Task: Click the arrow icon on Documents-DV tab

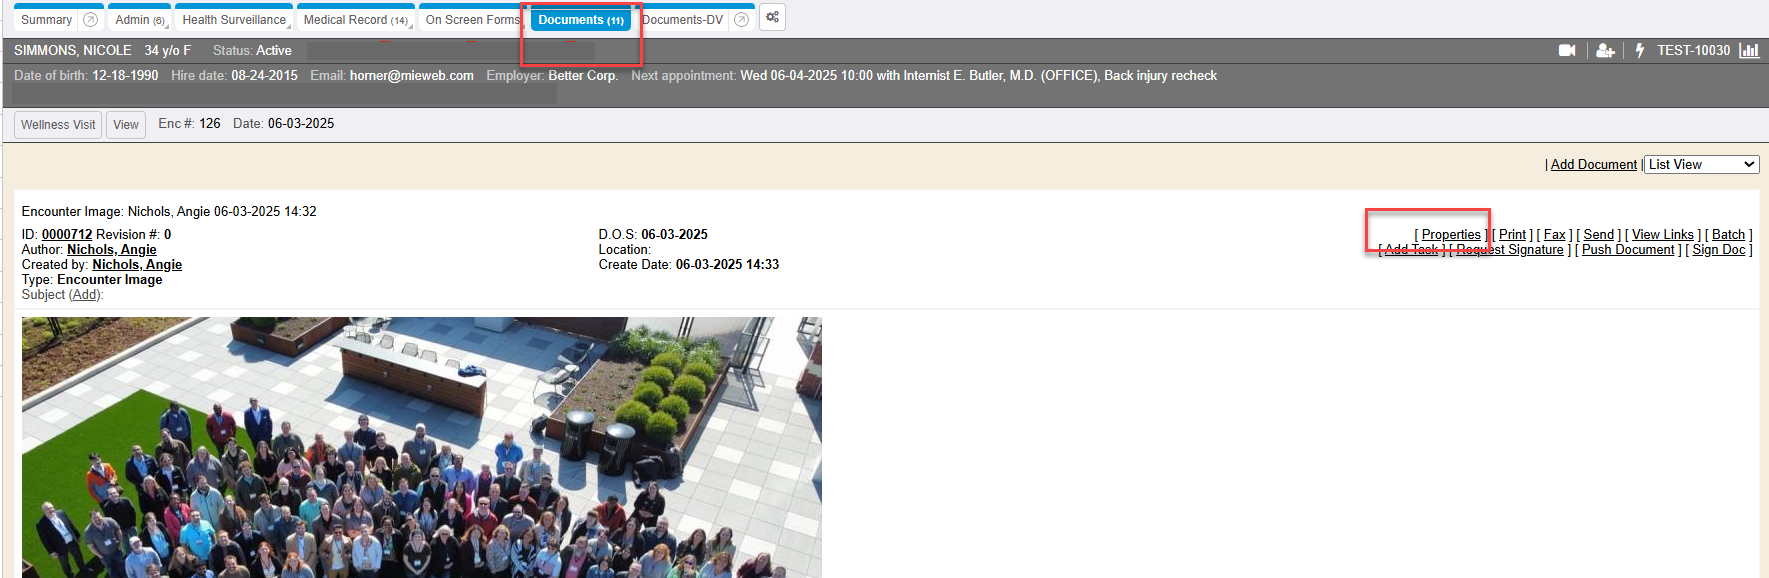Action: [x=741, y=20]
